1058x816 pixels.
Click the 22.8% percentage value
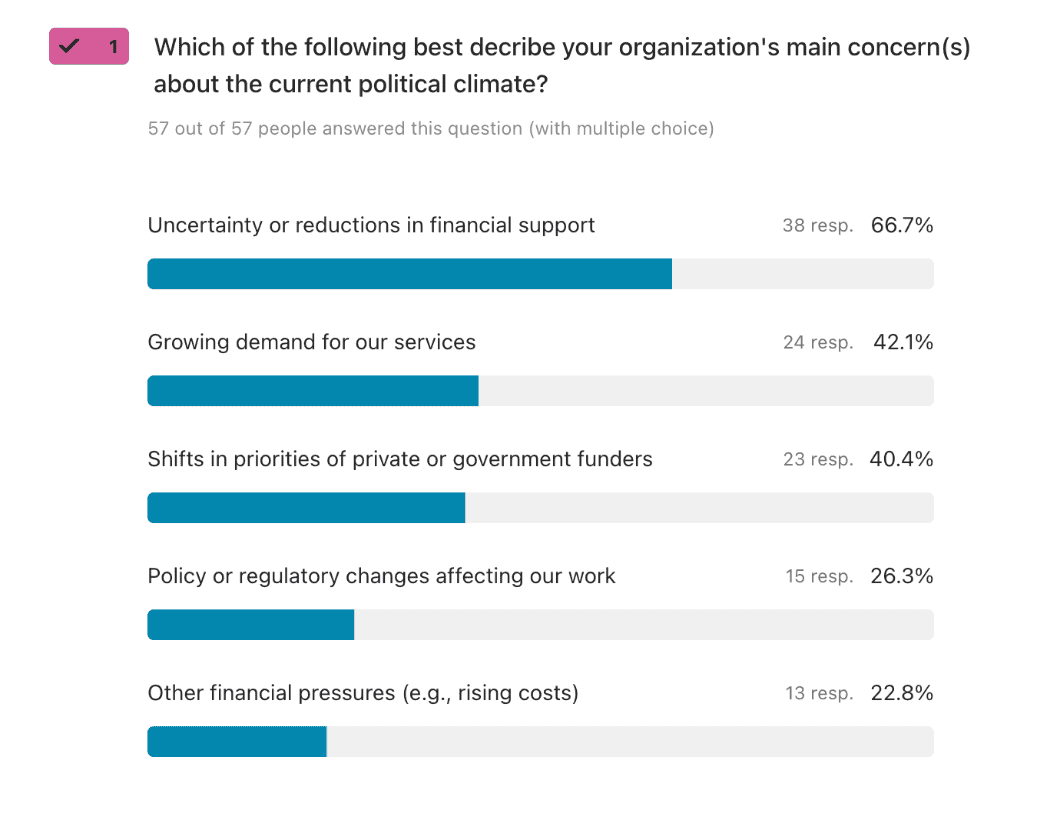[x=902, y=694]
